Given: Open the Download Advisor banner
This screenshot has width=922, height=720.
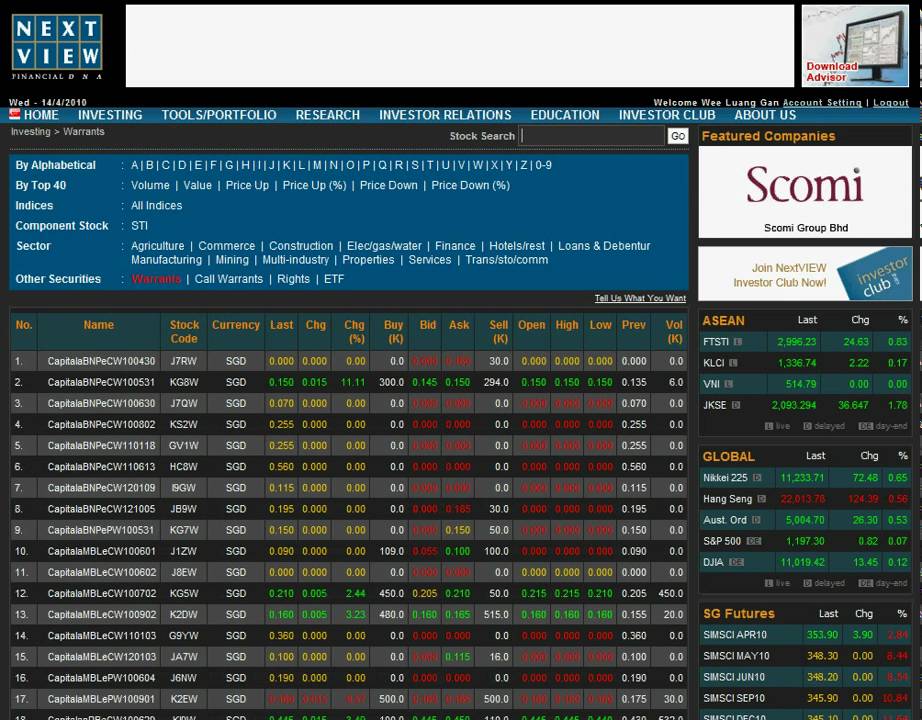Looking at the screenshot, I should coord(856,46).
